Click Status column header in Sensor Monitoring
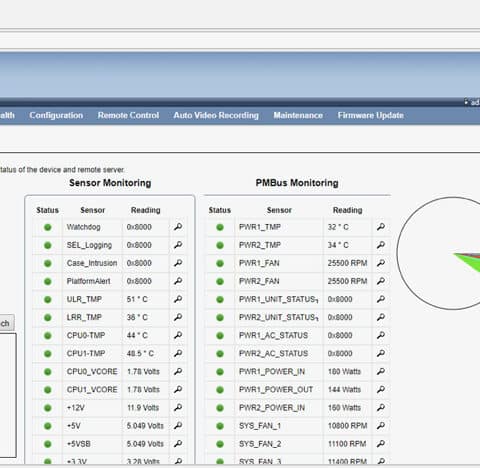Screen dimensions: 480x468 point(47,210)
